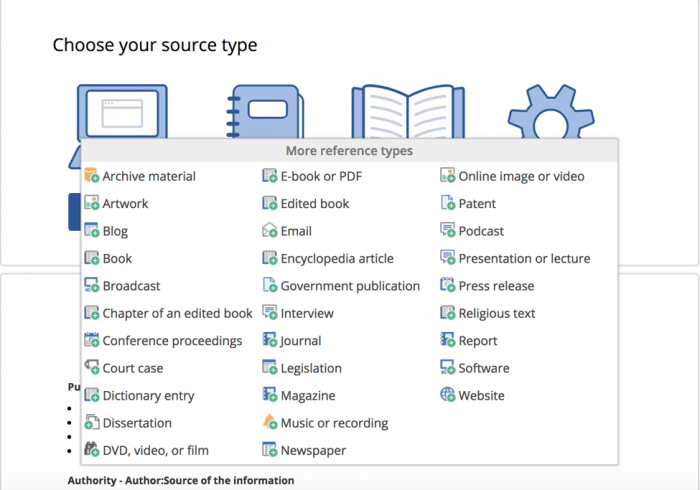
Task: Pick Presentation or lecture option
Action: 524,258
